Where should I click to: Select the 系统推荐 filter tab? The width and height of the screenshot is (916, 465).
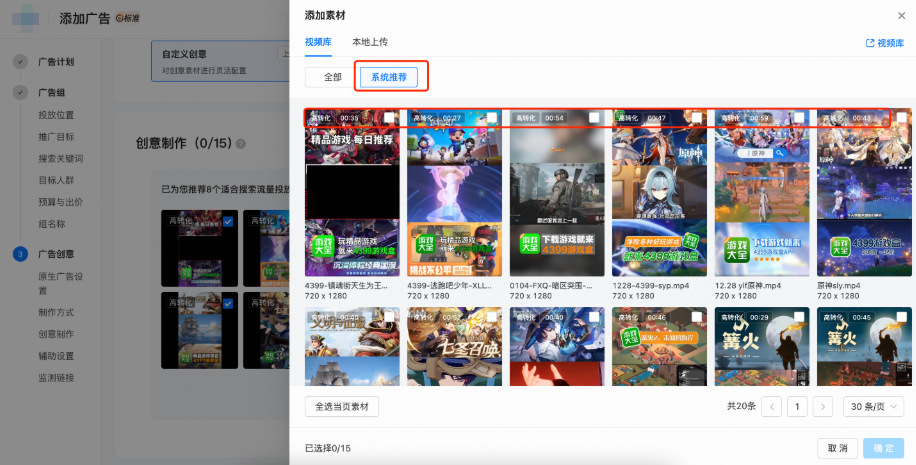point(388,77)
